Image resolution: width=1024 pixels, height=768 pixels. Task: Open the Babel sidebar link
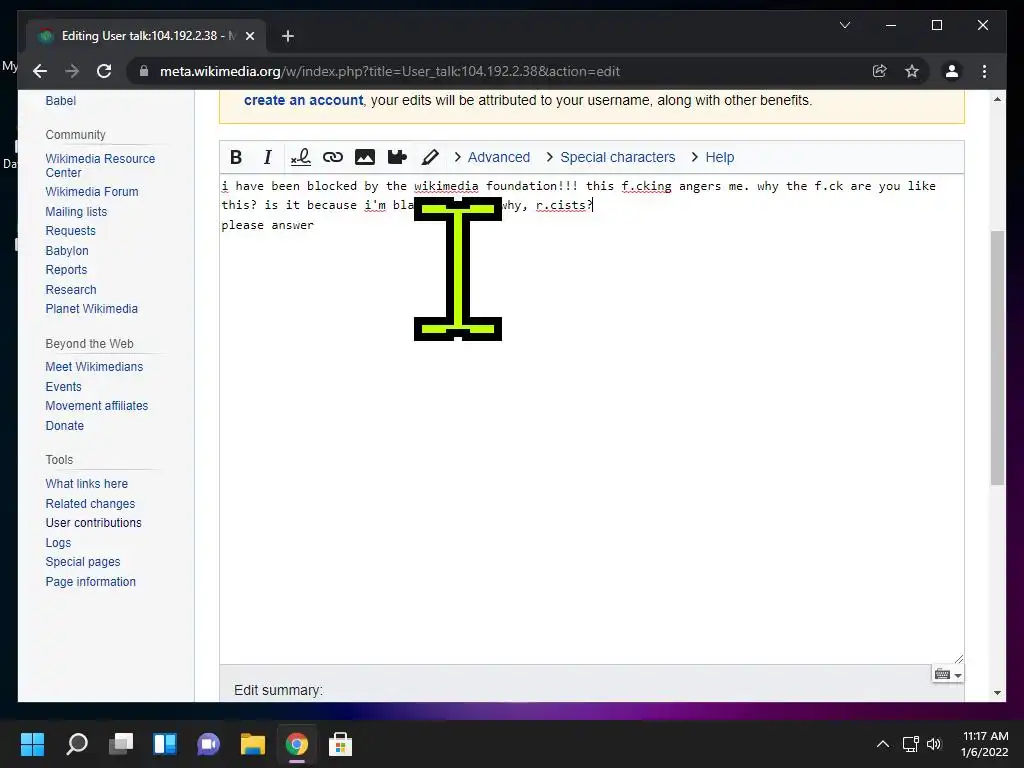pos(60,101)
